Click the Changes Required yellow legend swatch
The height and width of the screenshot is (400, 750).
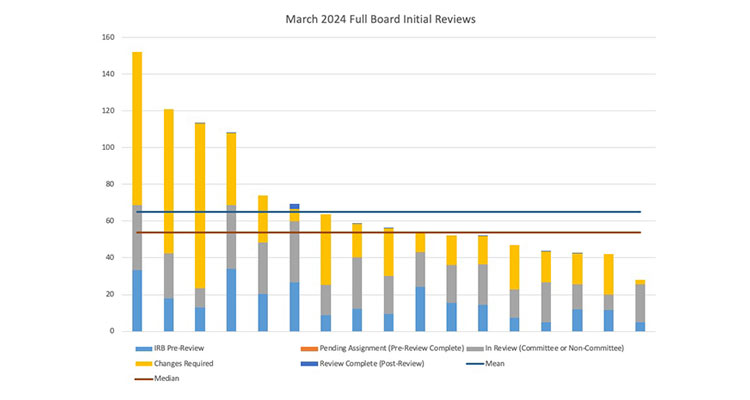click(x=141, y=363)
